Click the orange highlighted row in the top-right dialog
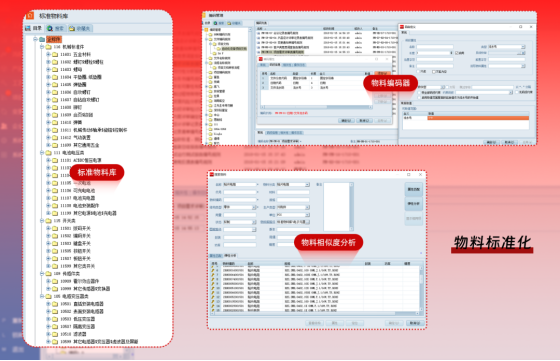Image resolution: width=560 pixels, height=361 pixels. 478,117
